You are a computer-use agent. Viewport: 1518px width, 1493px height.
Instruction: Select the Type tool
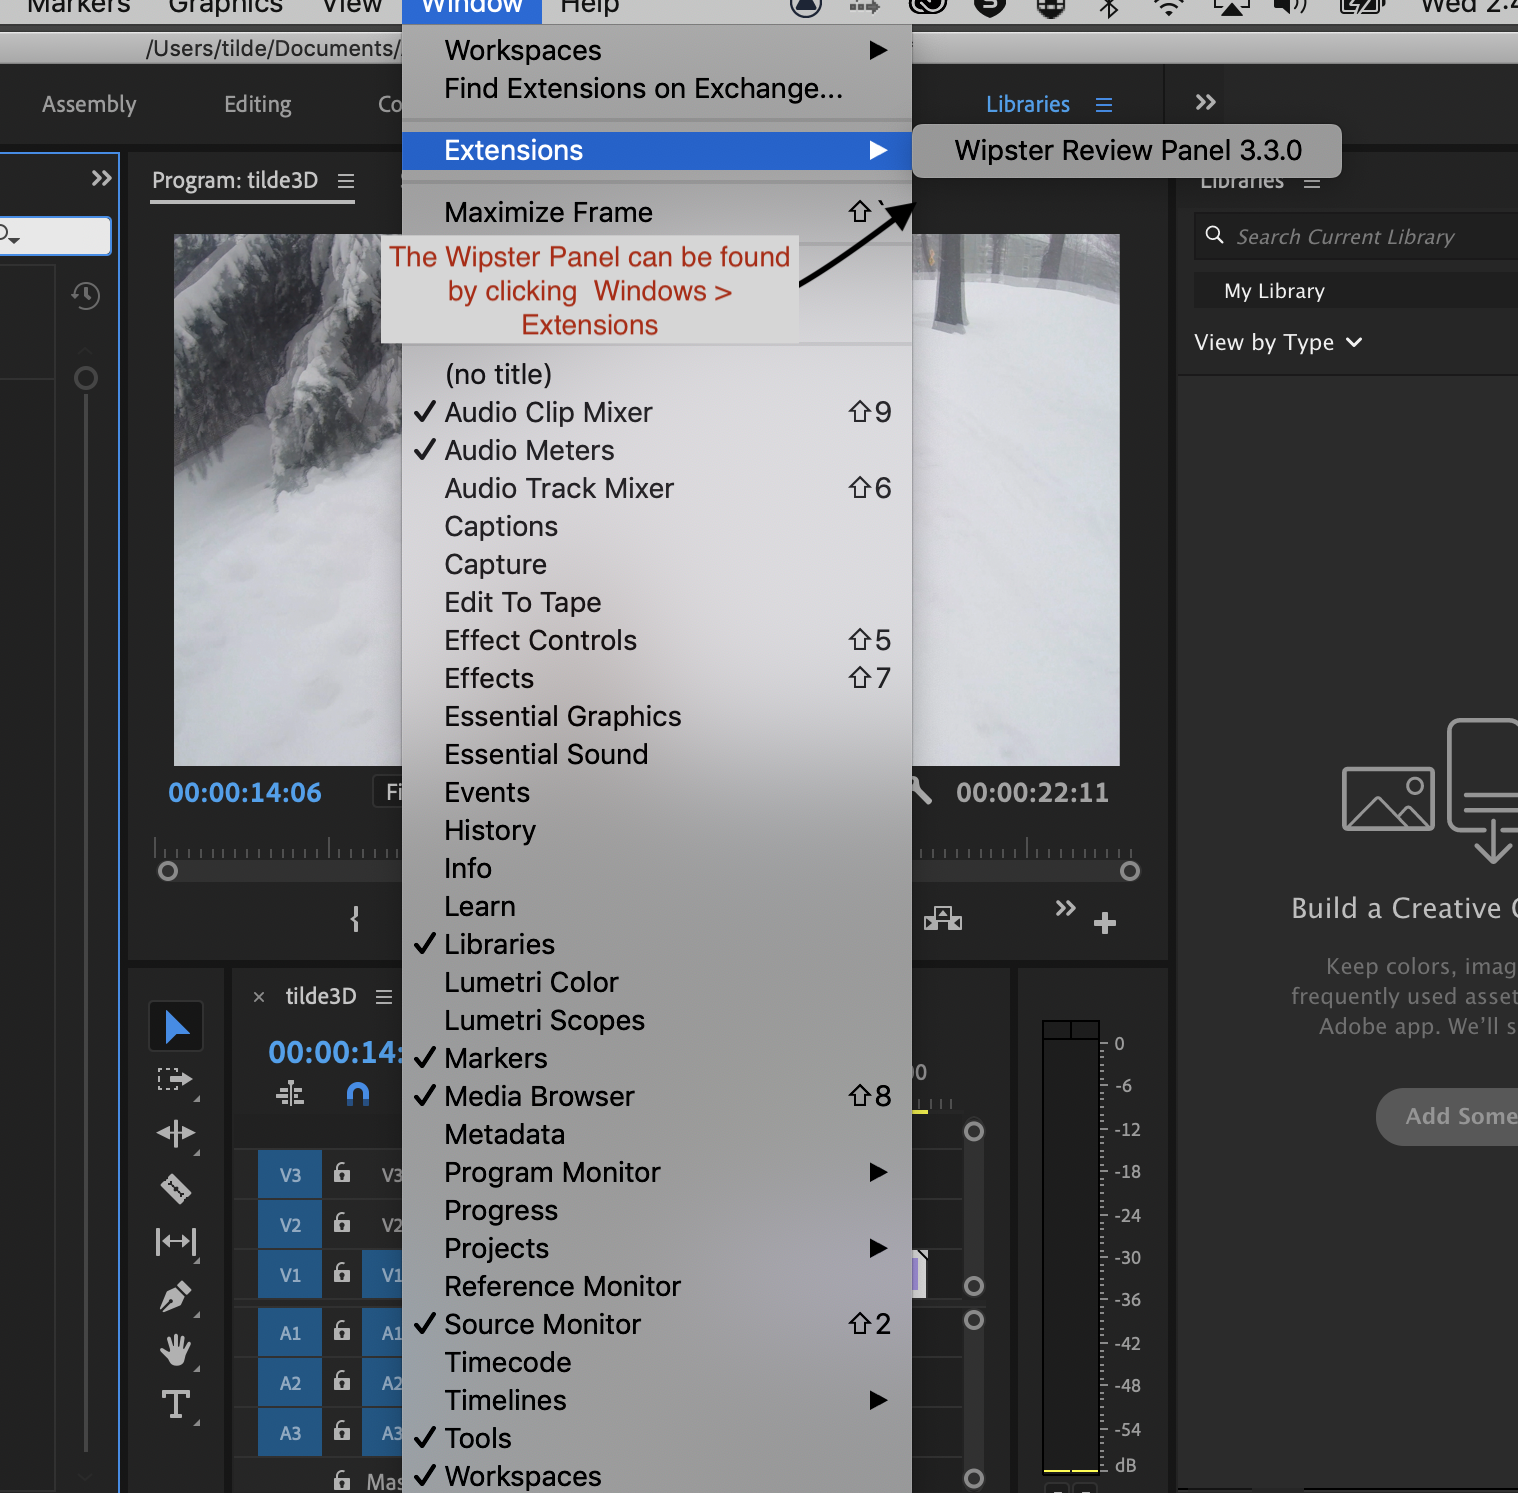pyautogui.click(x=176, y=1404)
